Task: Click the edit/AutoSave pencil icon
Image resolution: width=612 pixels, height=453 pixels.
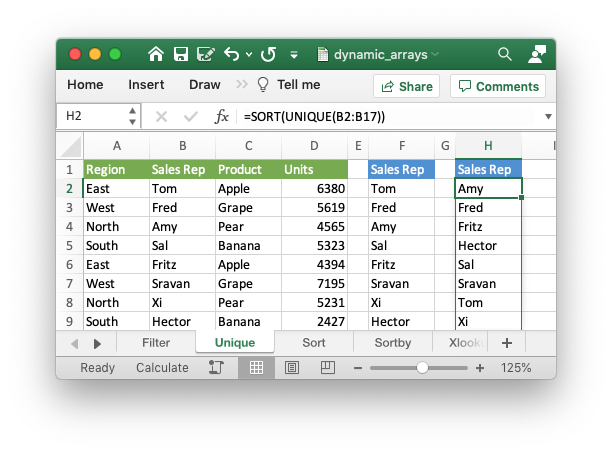Action: point(206,54)
